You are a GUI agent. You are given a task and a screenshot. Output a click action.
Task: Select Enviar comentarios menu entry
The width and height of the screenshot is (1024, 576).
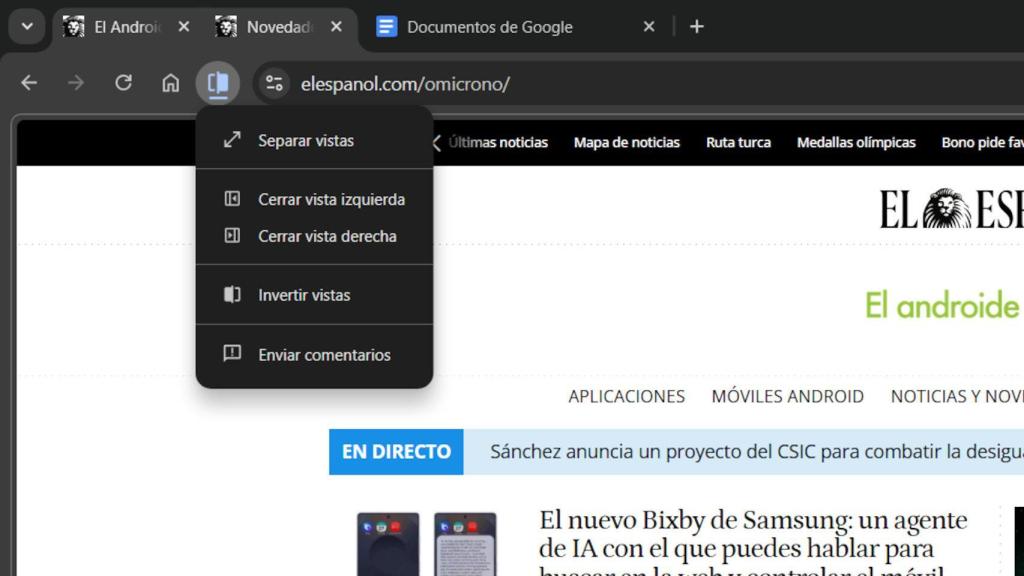[314, 355]
